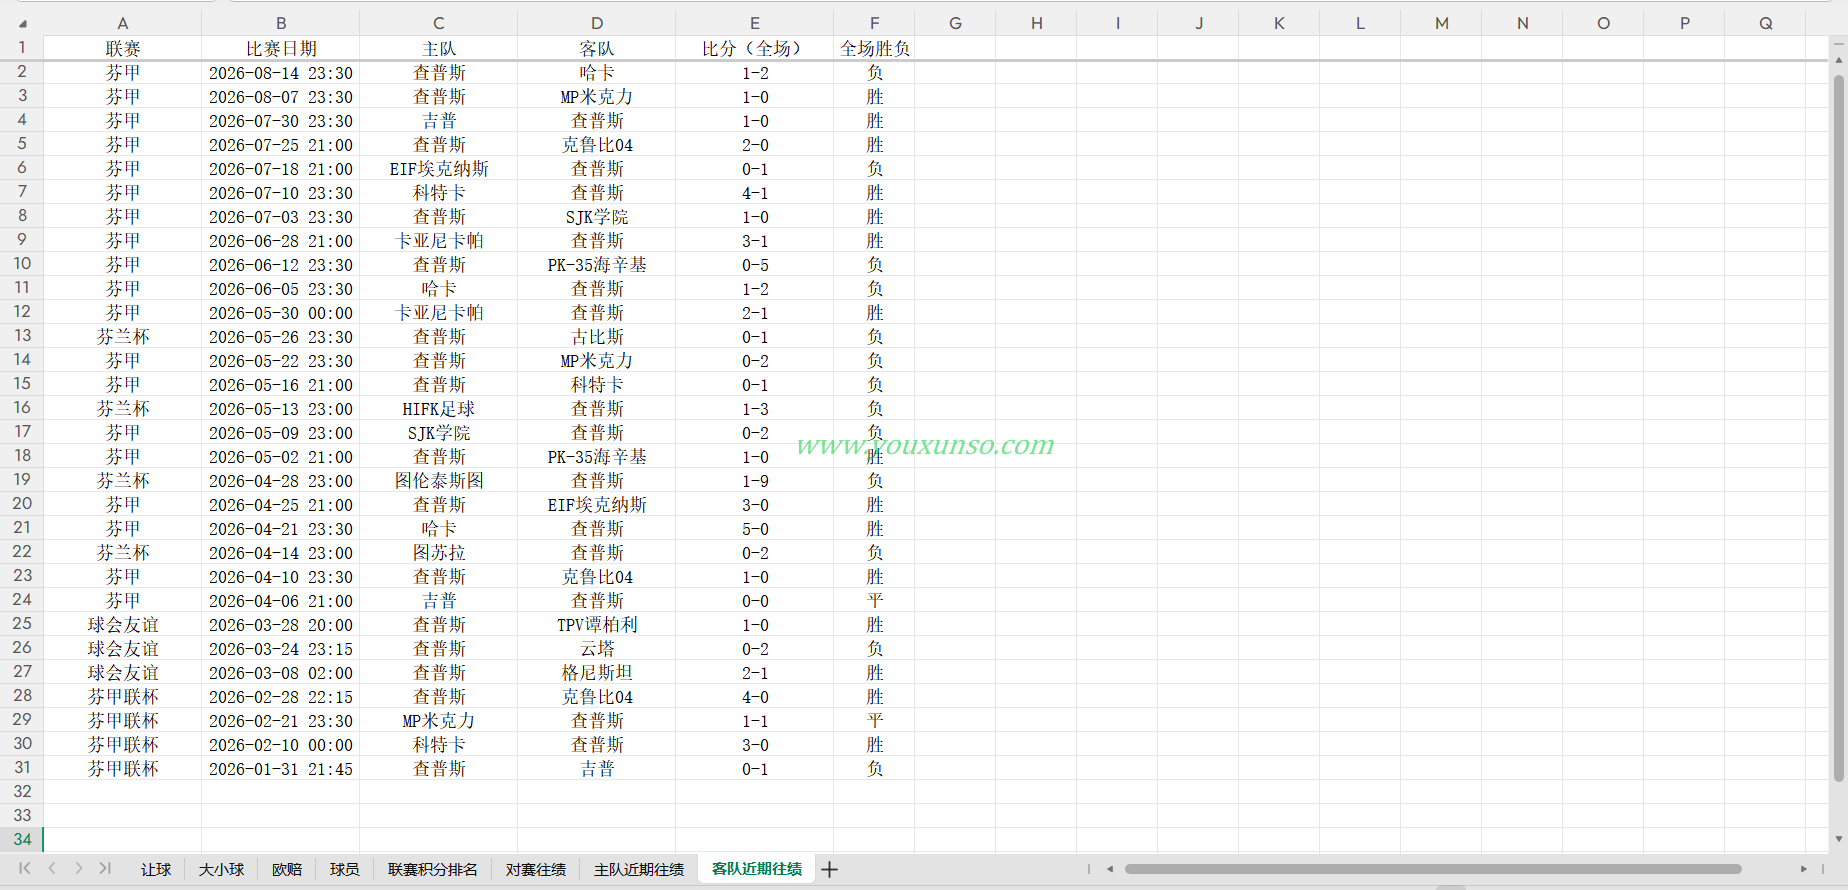
Task: Click the vertical scrollbar thumb
Action: tap(1838, 428)
